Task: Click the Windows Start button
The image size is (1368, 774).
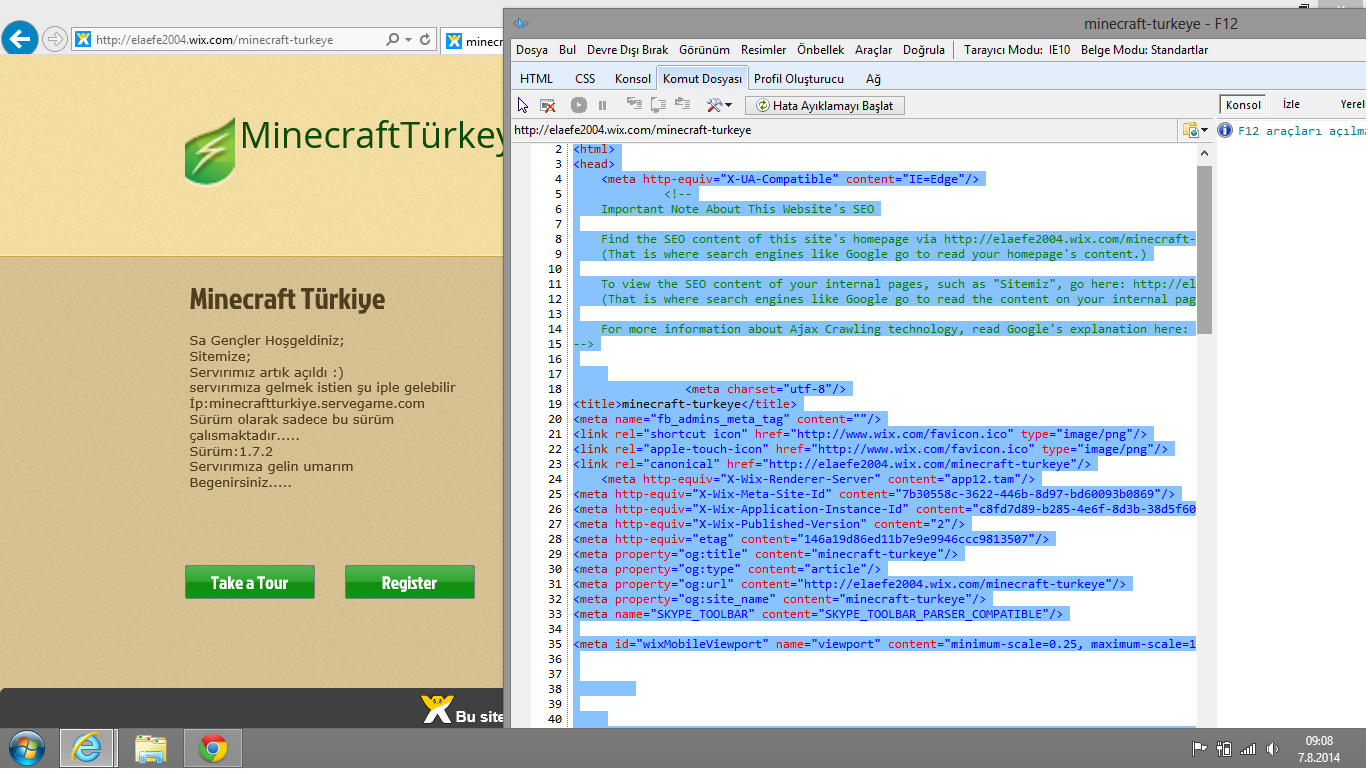Action: pyautogui.click(x=27, y=748)
